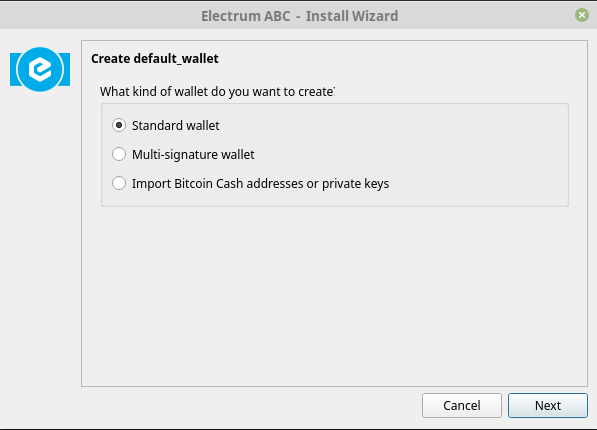This screenshot has height=430, width=597.
Task: Click the blank title bar area left of title
Action: click(99, 15)
